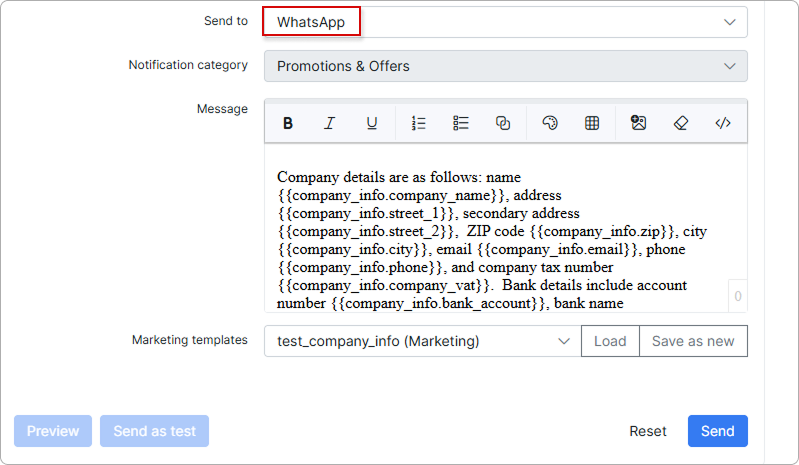Select the Notification category label
This screenshot has width=799, height=465.
coord(188,65)
